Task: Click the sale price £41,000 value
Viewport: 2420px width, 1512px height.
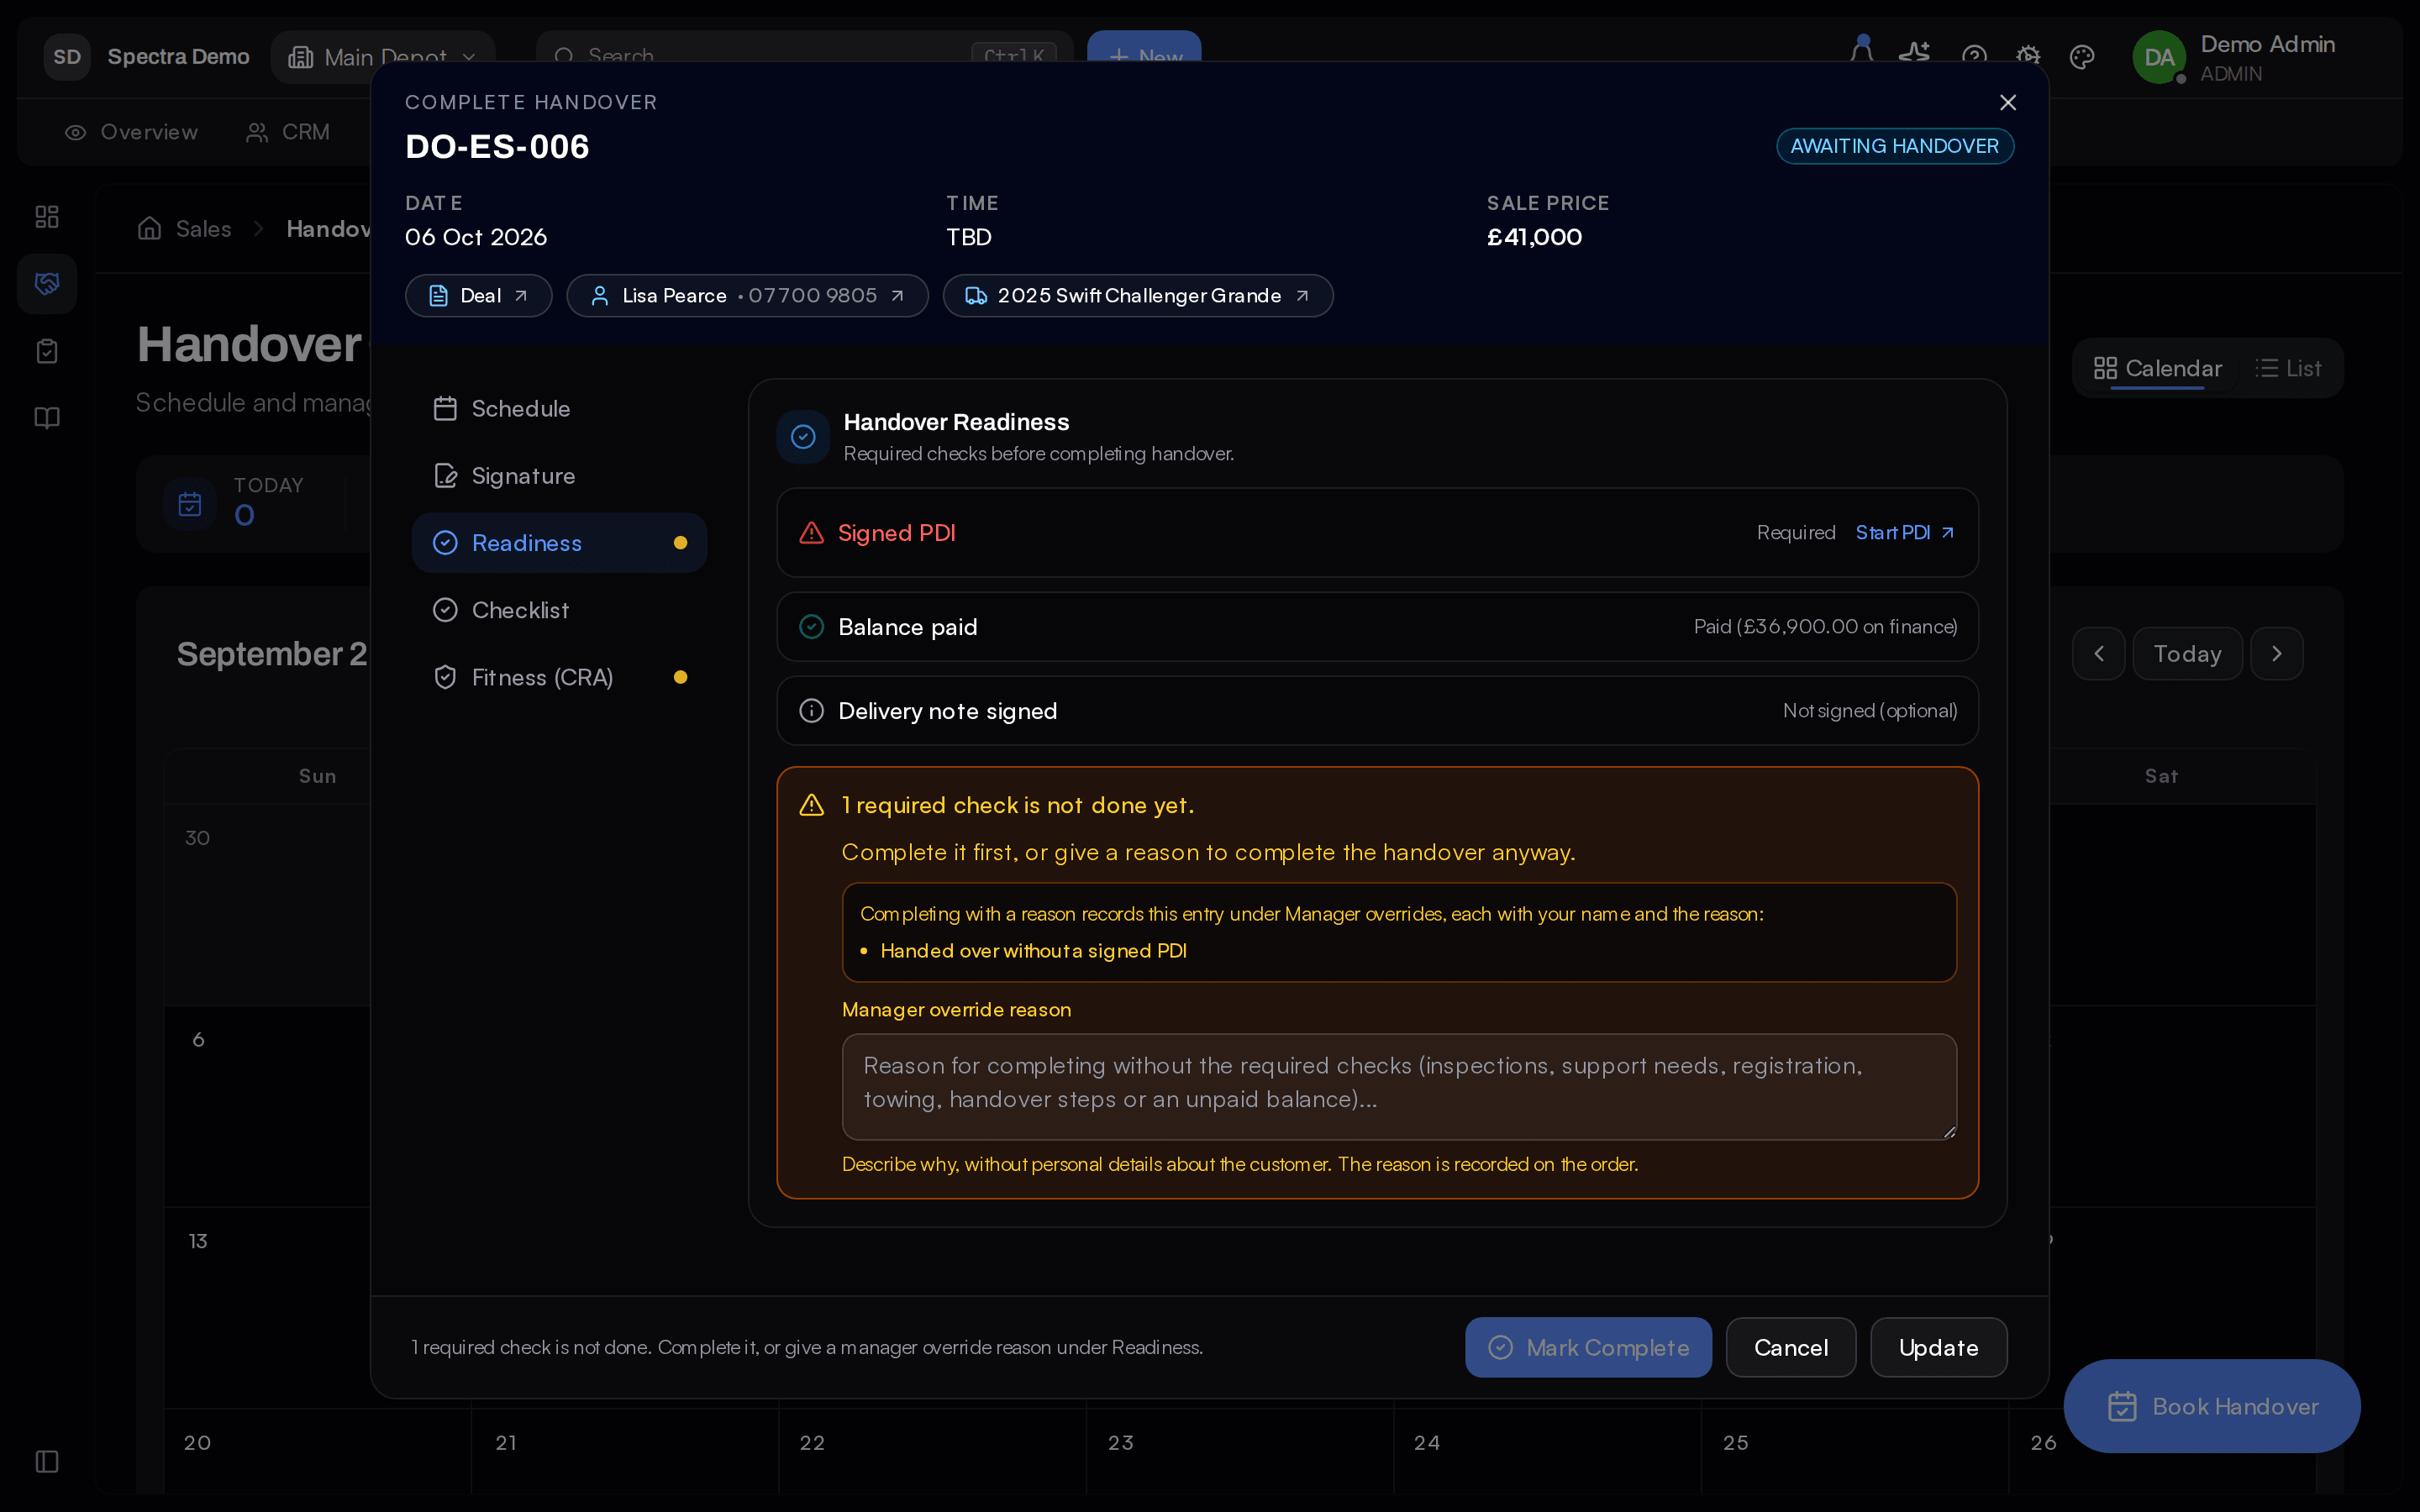Action: point(1534,237)
